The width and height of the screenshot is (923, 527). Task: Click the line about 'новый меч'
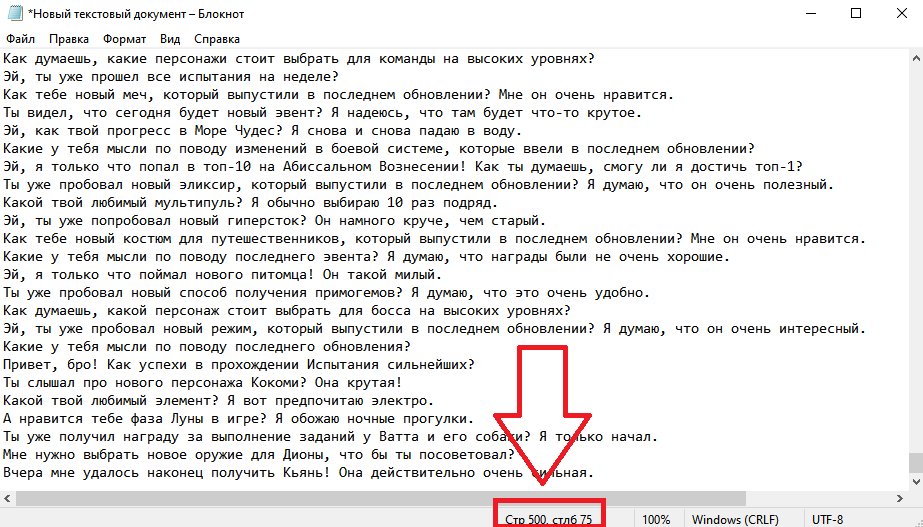338,95
